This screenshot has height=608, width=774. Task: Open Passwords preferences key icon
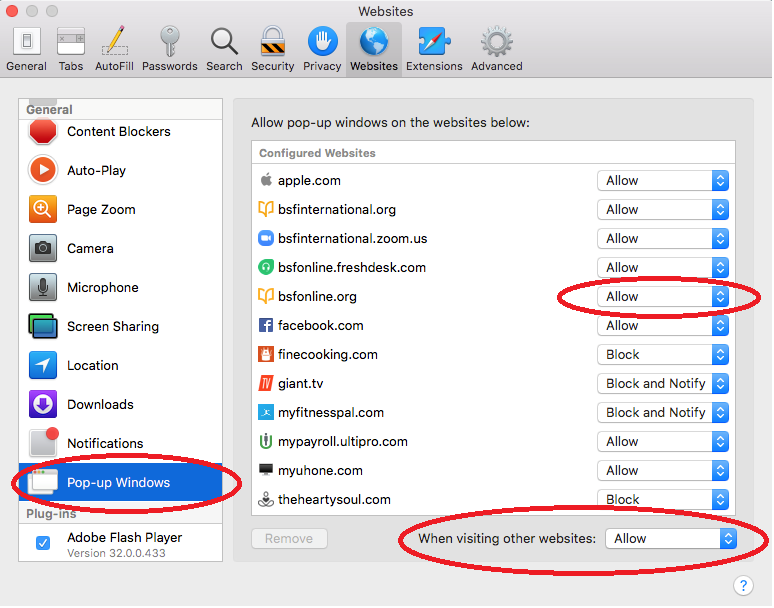169,41
